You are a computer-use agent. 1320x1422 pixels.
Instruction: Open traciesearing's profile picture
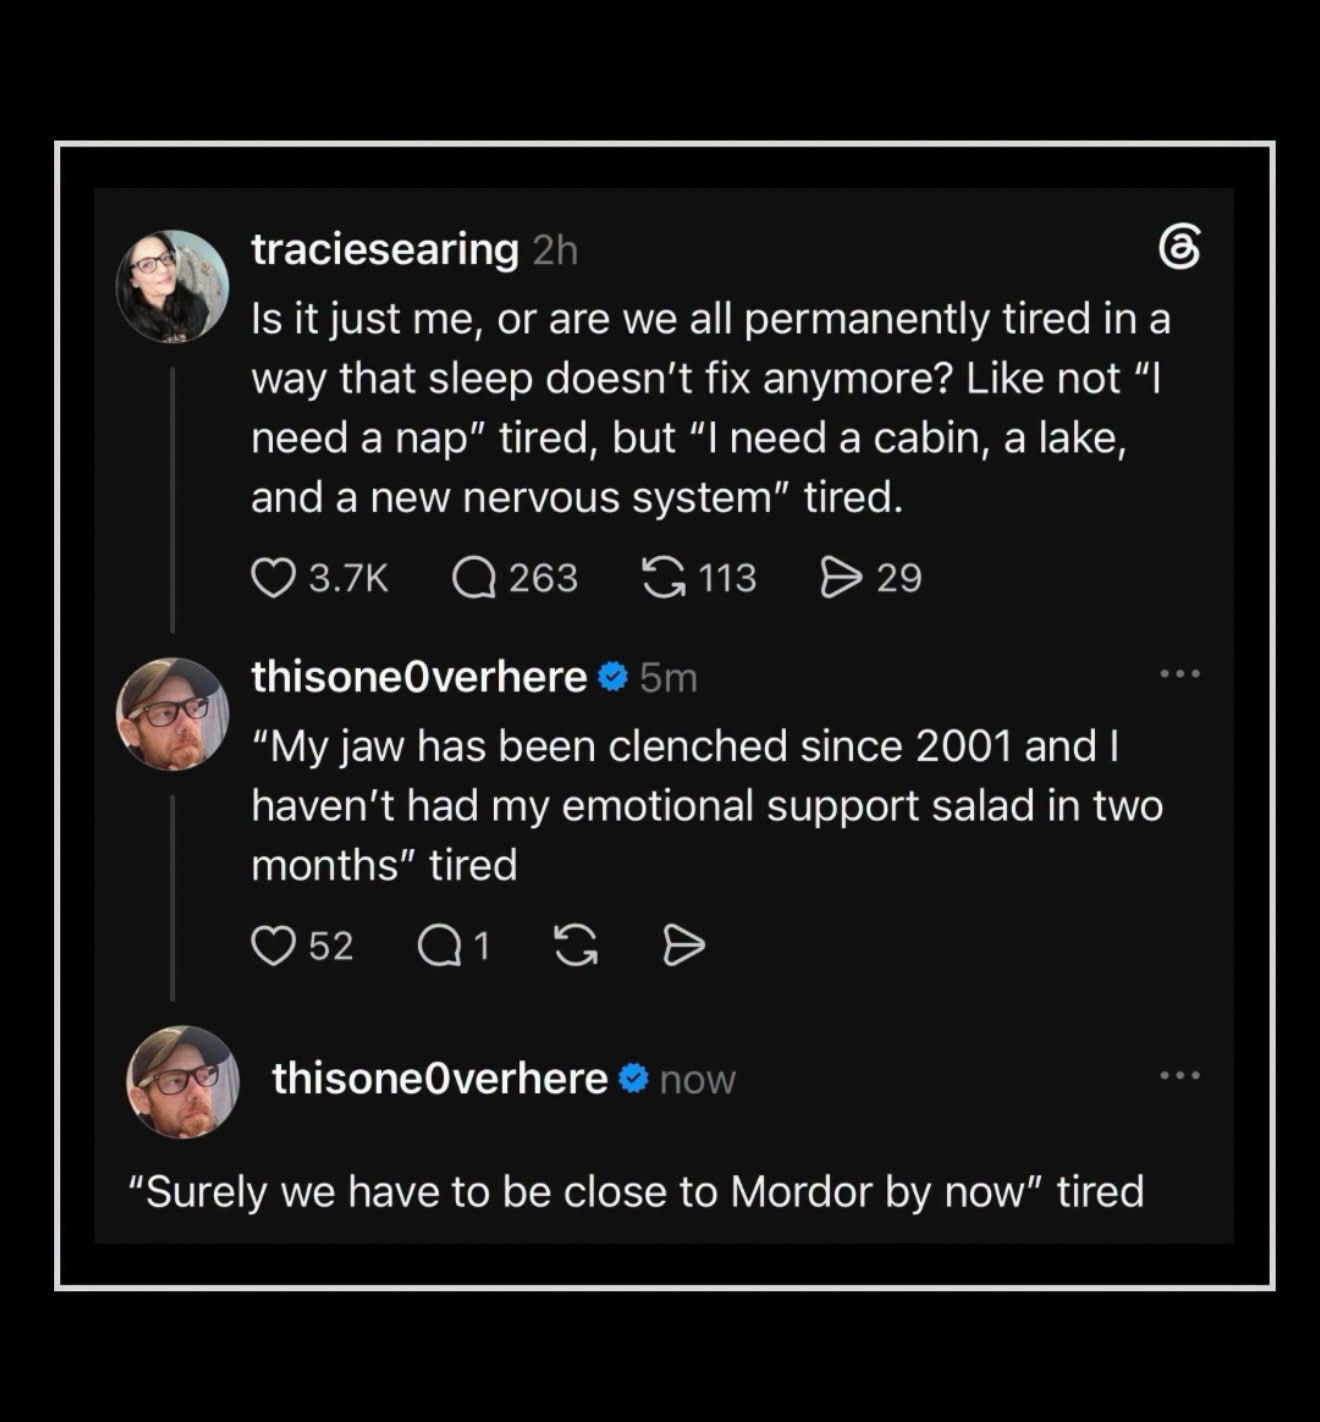tap(173, 286)
